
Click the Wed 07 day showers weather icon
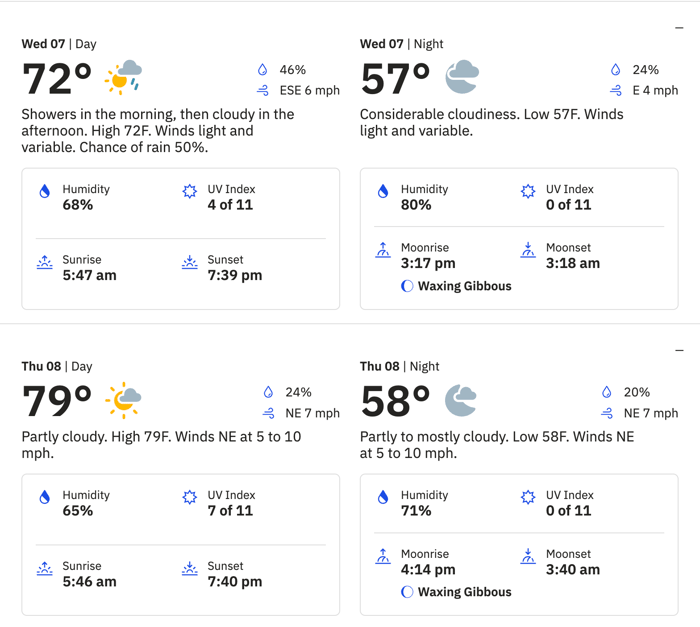click(124, 77)
